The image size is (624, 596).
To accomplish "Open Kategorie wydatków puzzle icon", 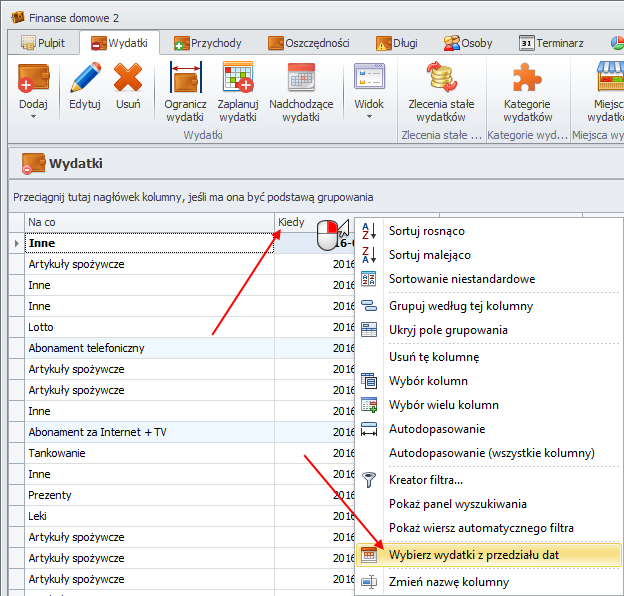I will [x=527, y=78].
